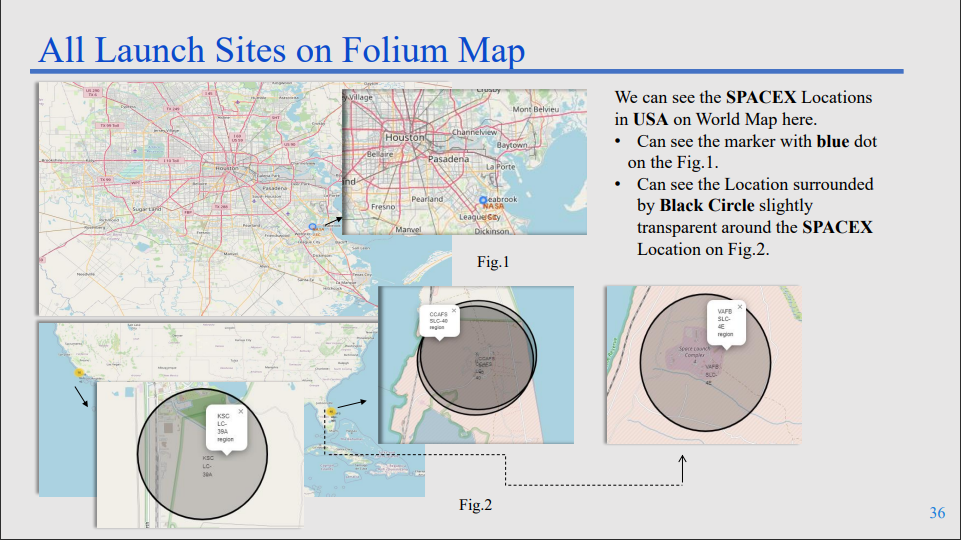Click the KSC LC-39A region popup text
The width and height of the screenshot is (961, 540).
[x=225, y=427]
